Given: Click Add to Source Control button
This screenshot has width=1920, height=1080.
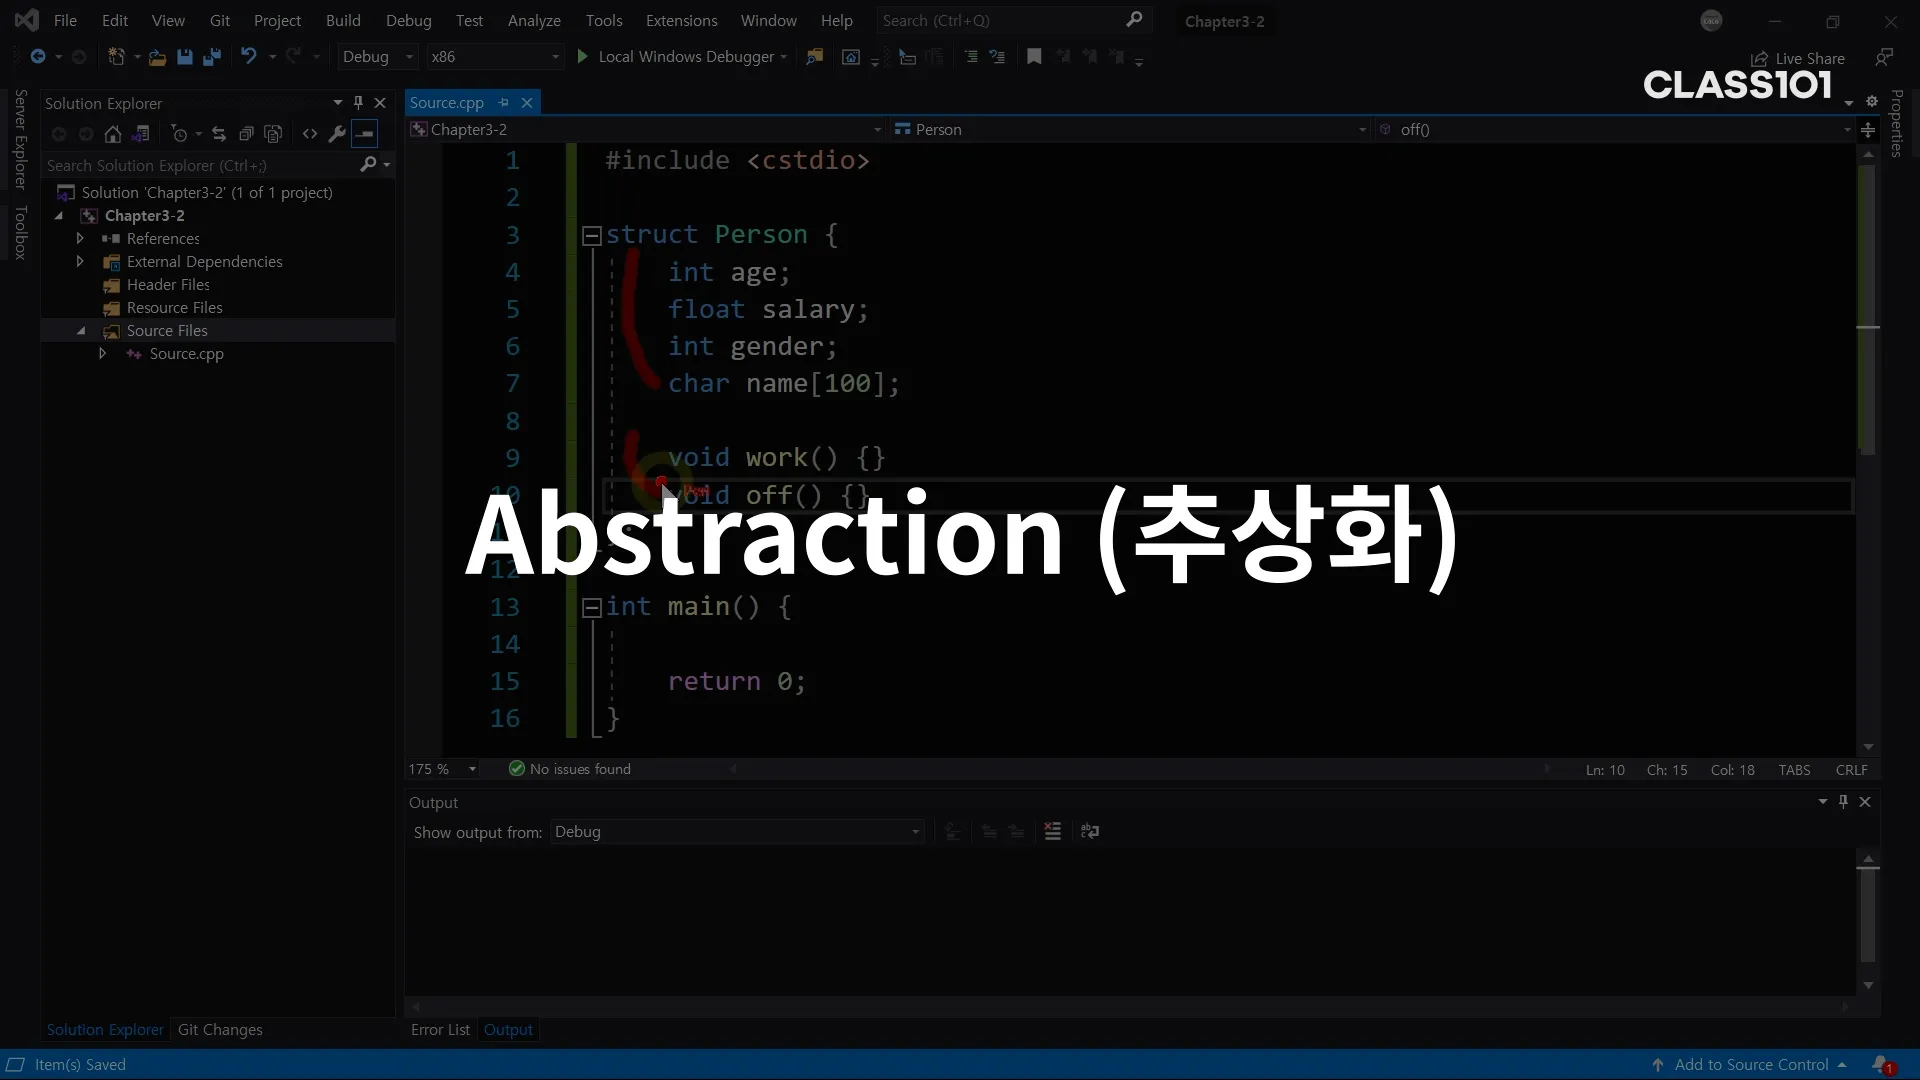Looking at the screenshot, I should 1750,1065.
